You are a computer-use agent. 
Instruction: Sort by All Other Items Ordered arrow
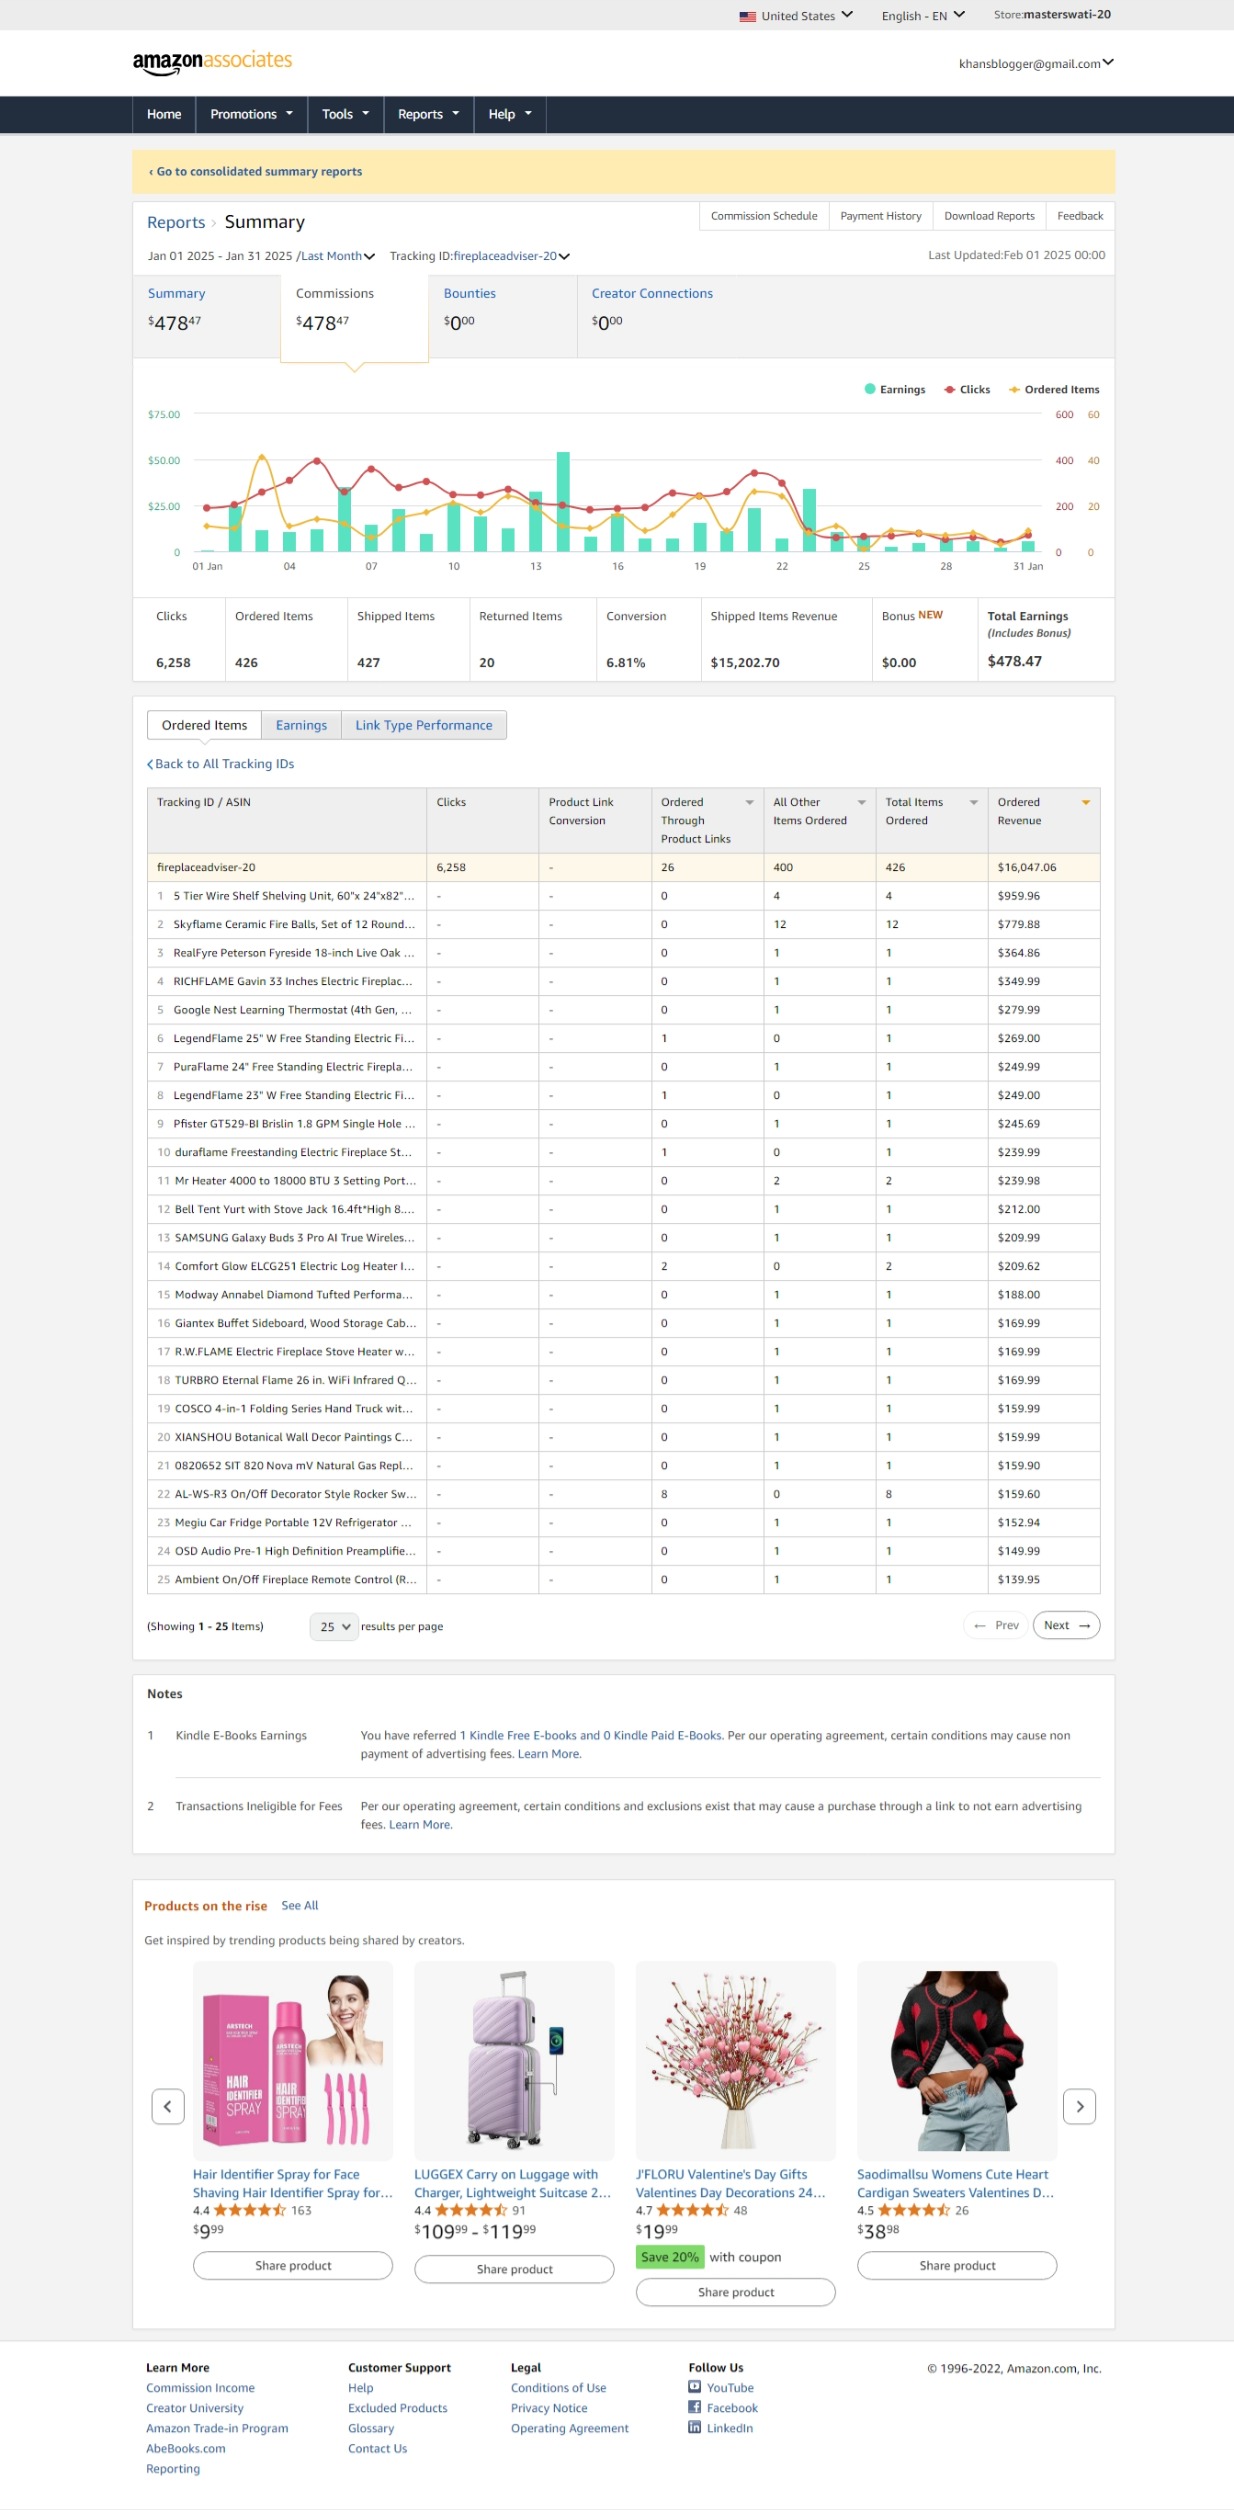[861, 802]
